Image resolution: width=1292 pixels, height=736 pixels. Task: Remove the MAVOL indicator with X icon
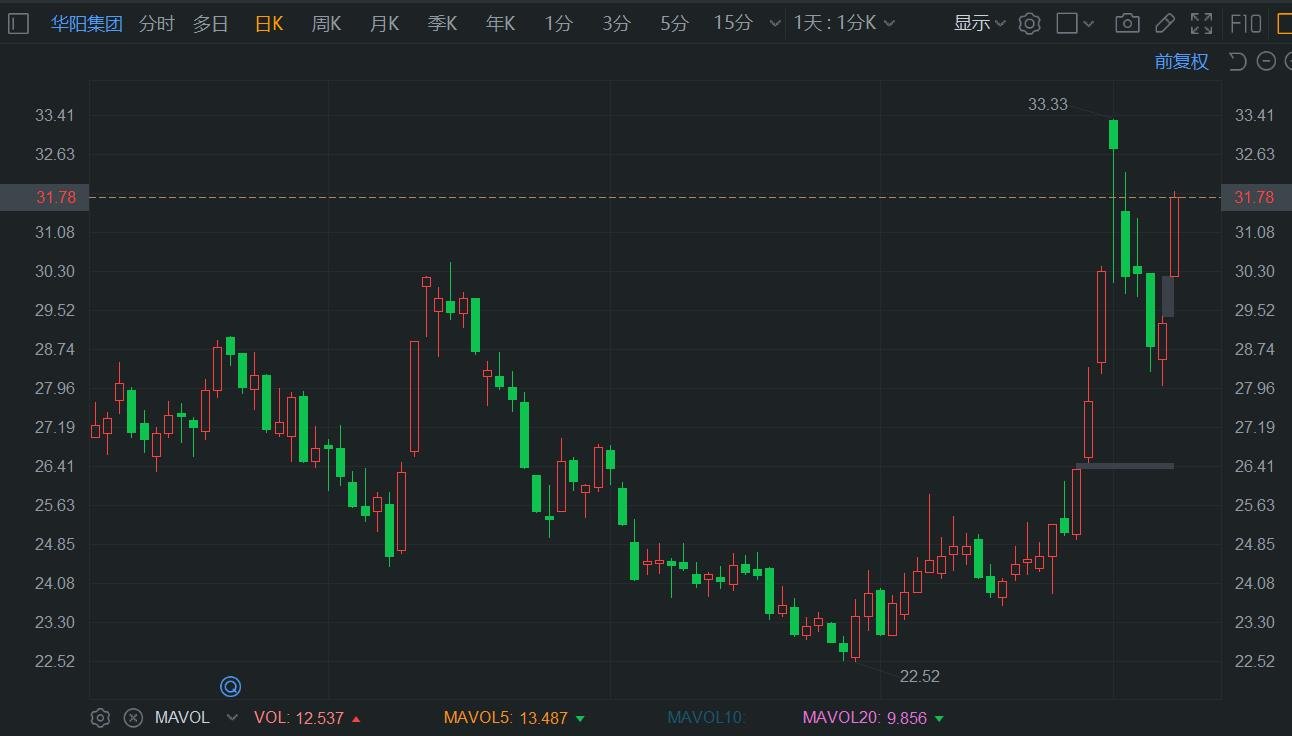point(133,718)
